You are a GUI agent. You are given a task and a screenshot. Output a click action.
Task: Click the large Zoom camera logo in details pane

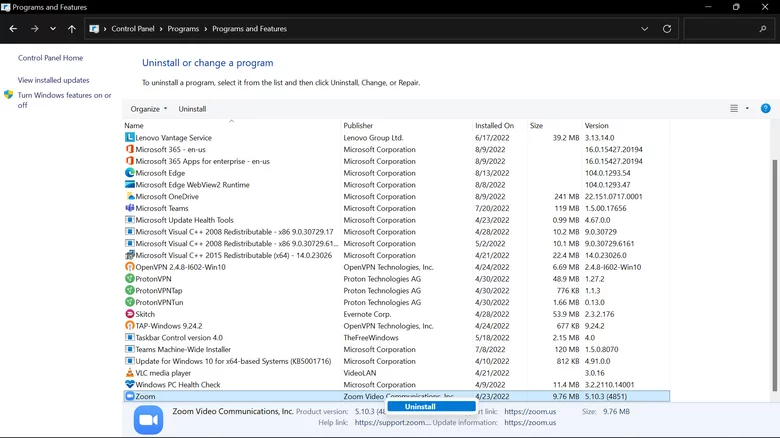[148, 420]
